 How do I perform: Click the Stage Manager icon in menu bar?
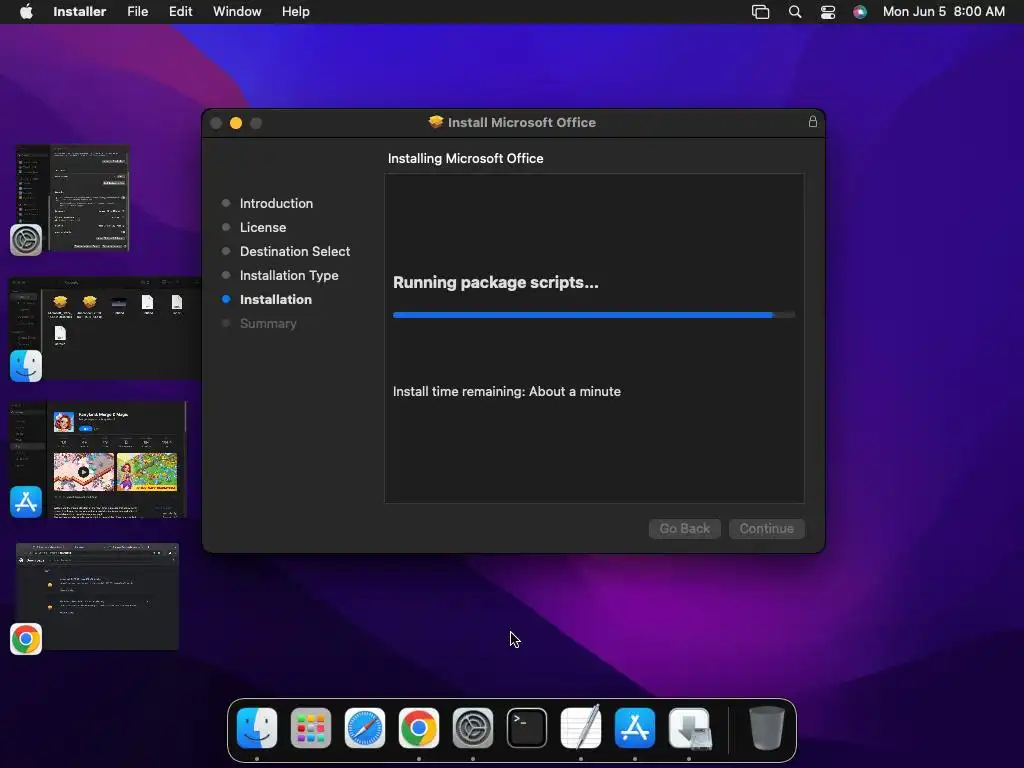(760, 12)
